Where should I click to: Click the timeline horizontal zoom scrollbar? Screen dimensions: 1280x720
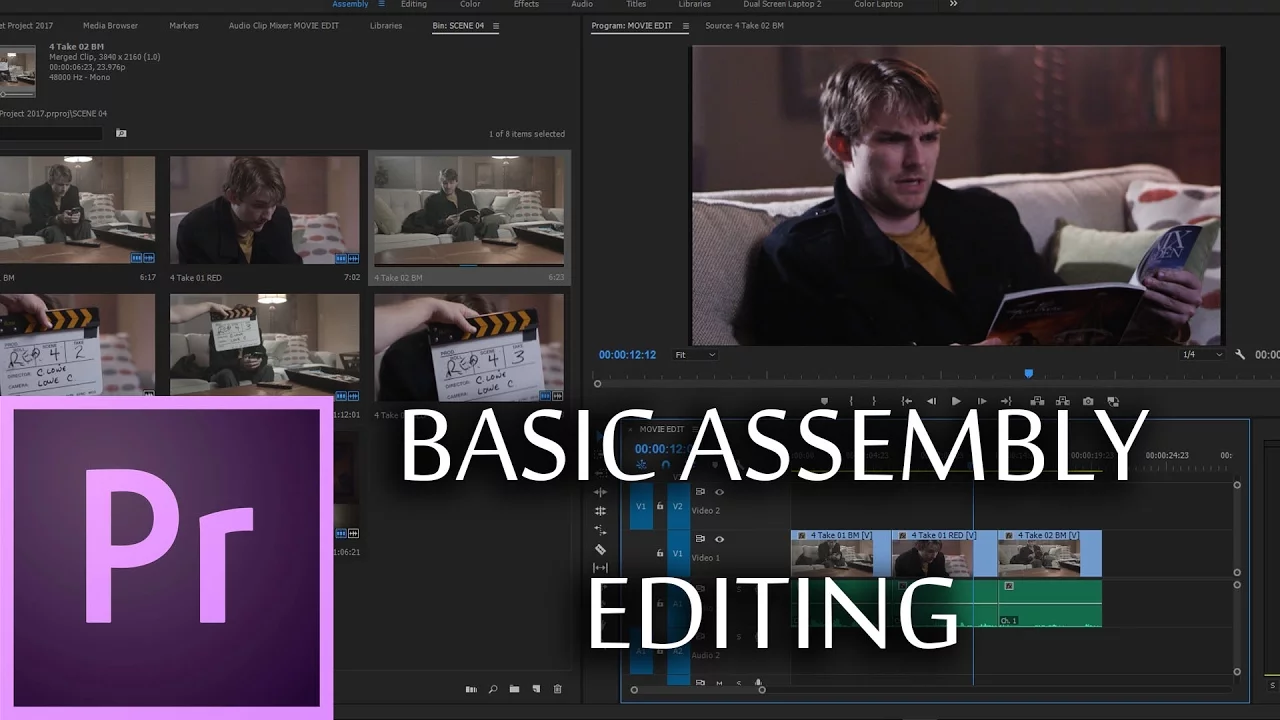[698, 690]
